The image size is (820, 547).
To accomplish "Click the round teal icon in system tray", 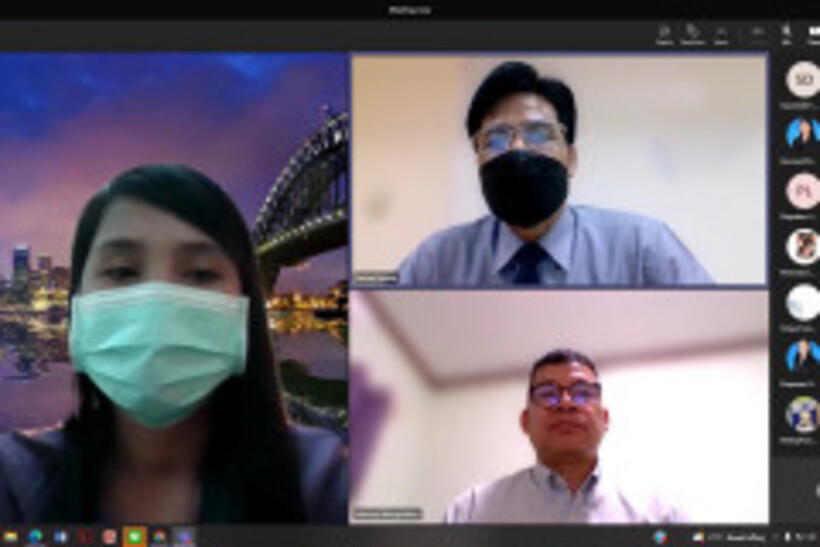I will click(x=660, y=537).
